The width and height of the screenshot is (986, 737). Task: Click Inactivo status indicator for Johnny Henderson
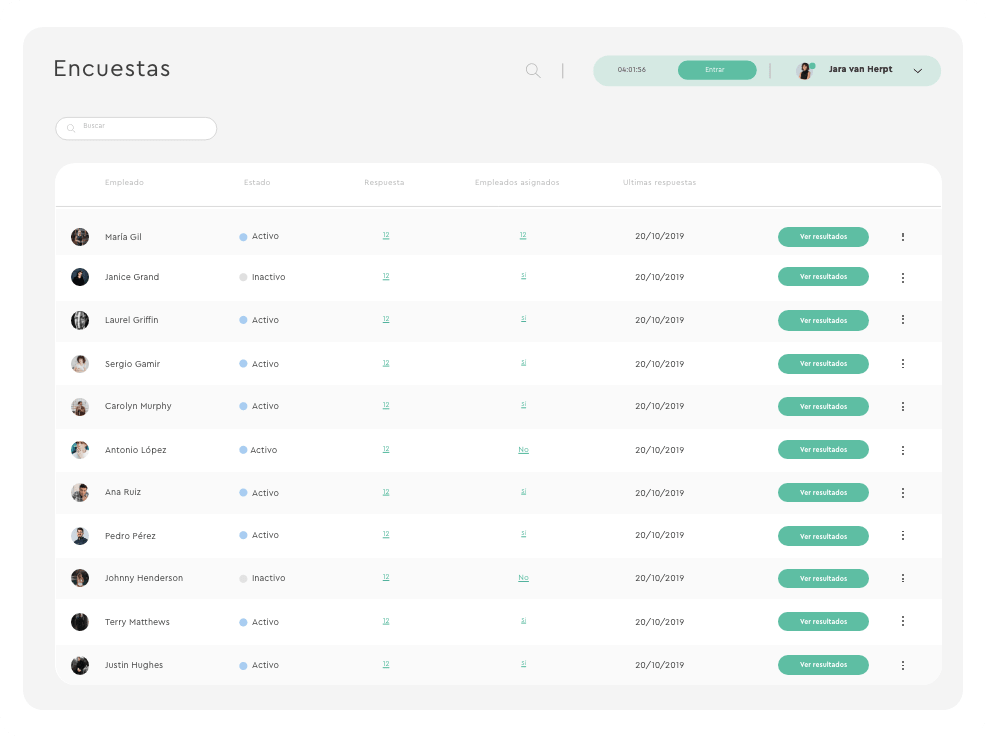(x=243, y=578)
